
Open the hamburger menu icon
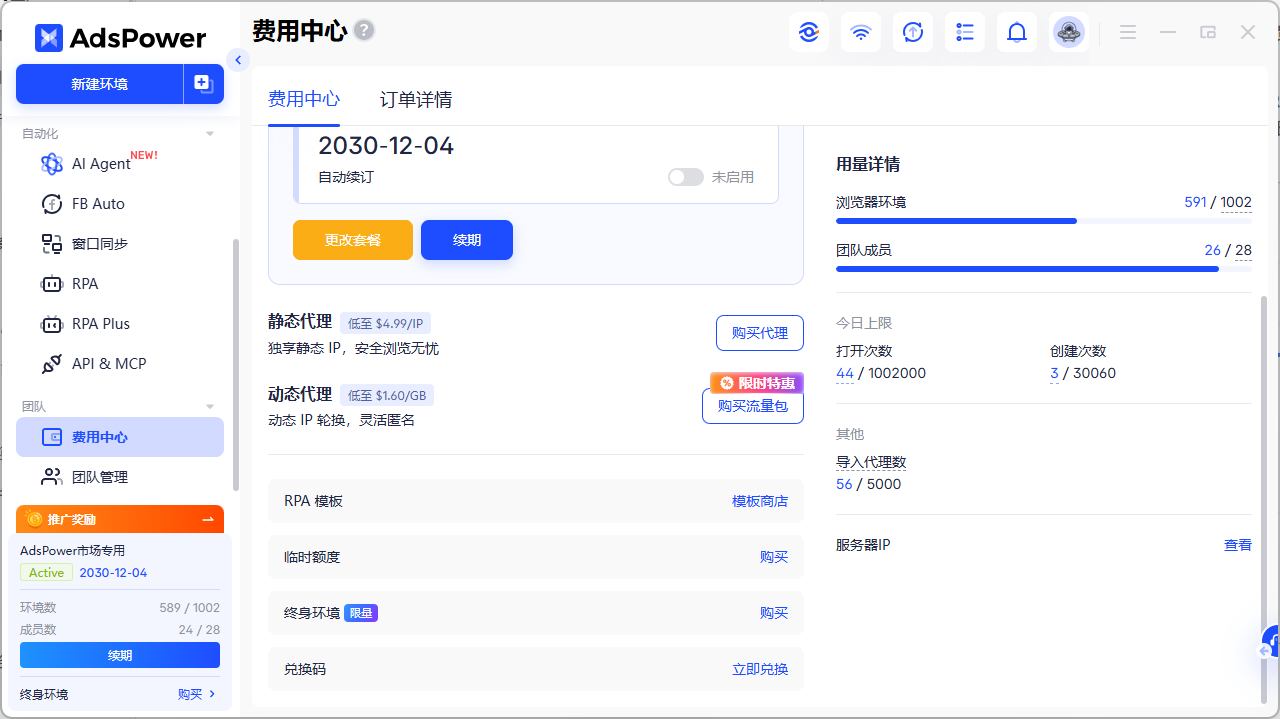[1128, 32]
